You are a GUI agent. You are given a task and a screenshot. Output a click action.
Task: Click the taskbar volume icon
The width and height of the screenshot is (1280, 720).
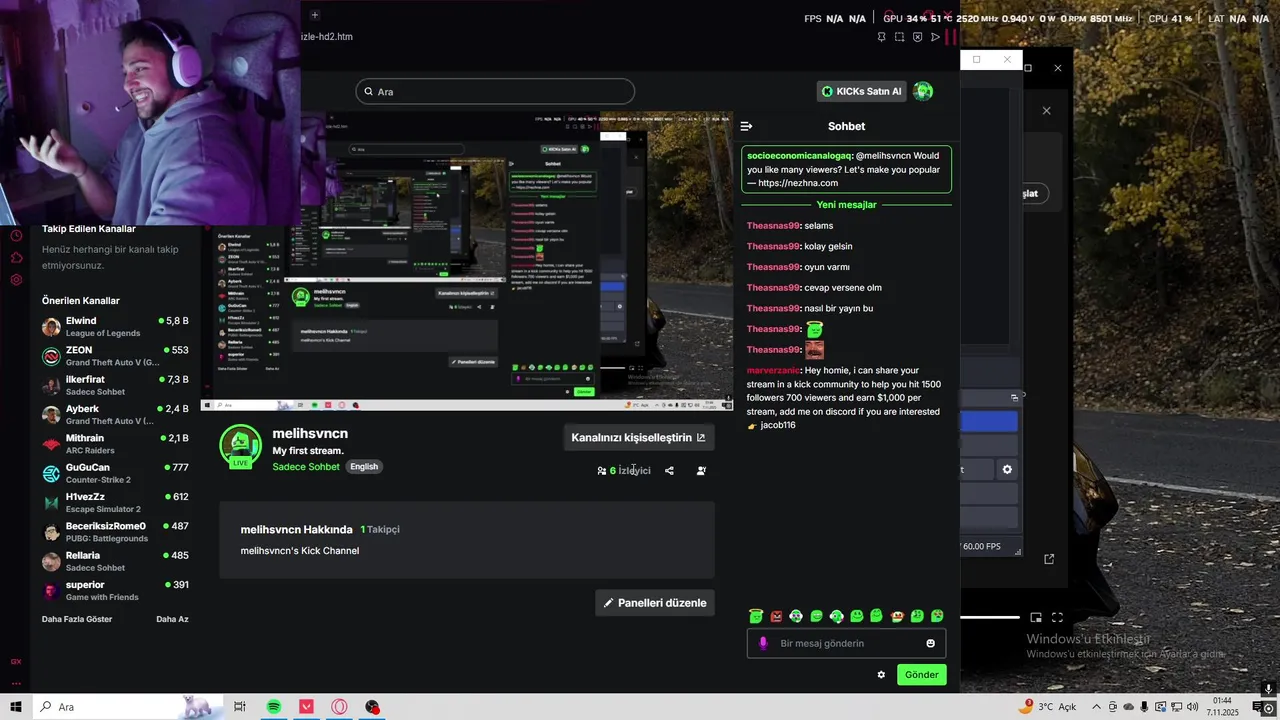[x=1193, y=707]
